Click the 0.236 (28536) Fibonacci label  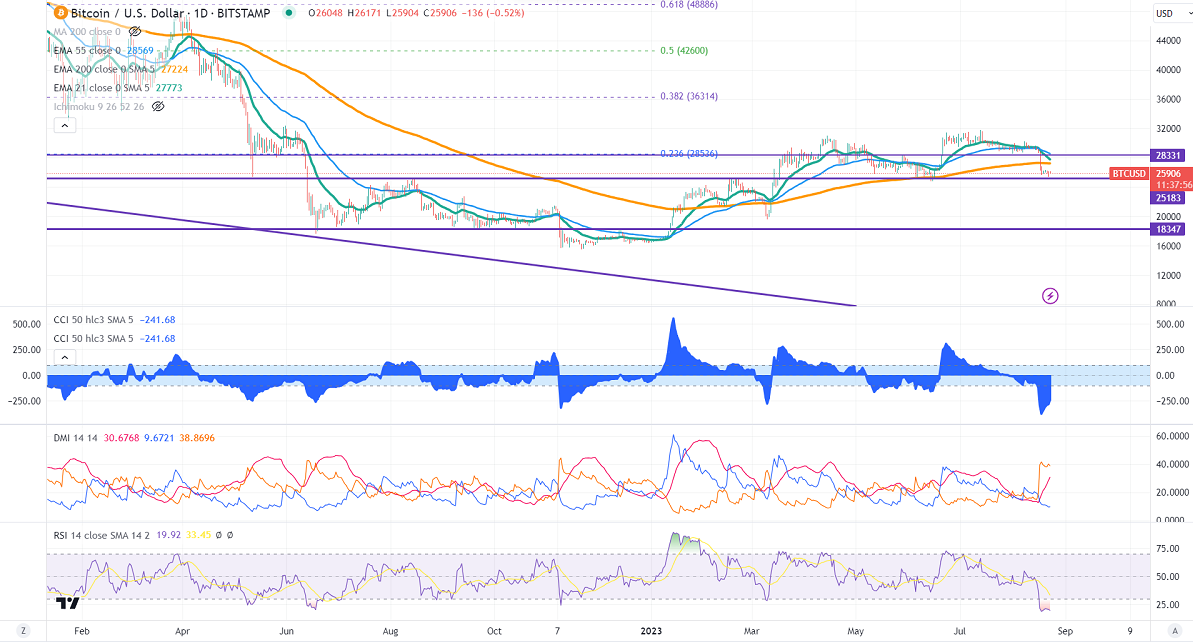click(x=689, y=154)
